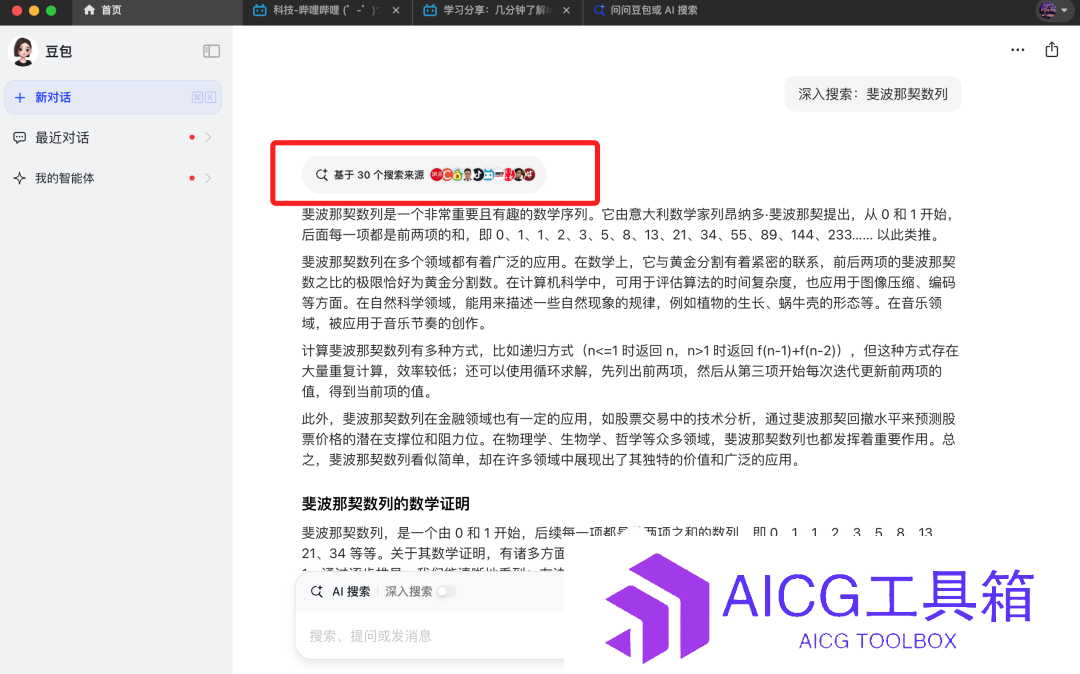Open the 基于 30 个搜索来源 sources

click(x=424, y=175)
